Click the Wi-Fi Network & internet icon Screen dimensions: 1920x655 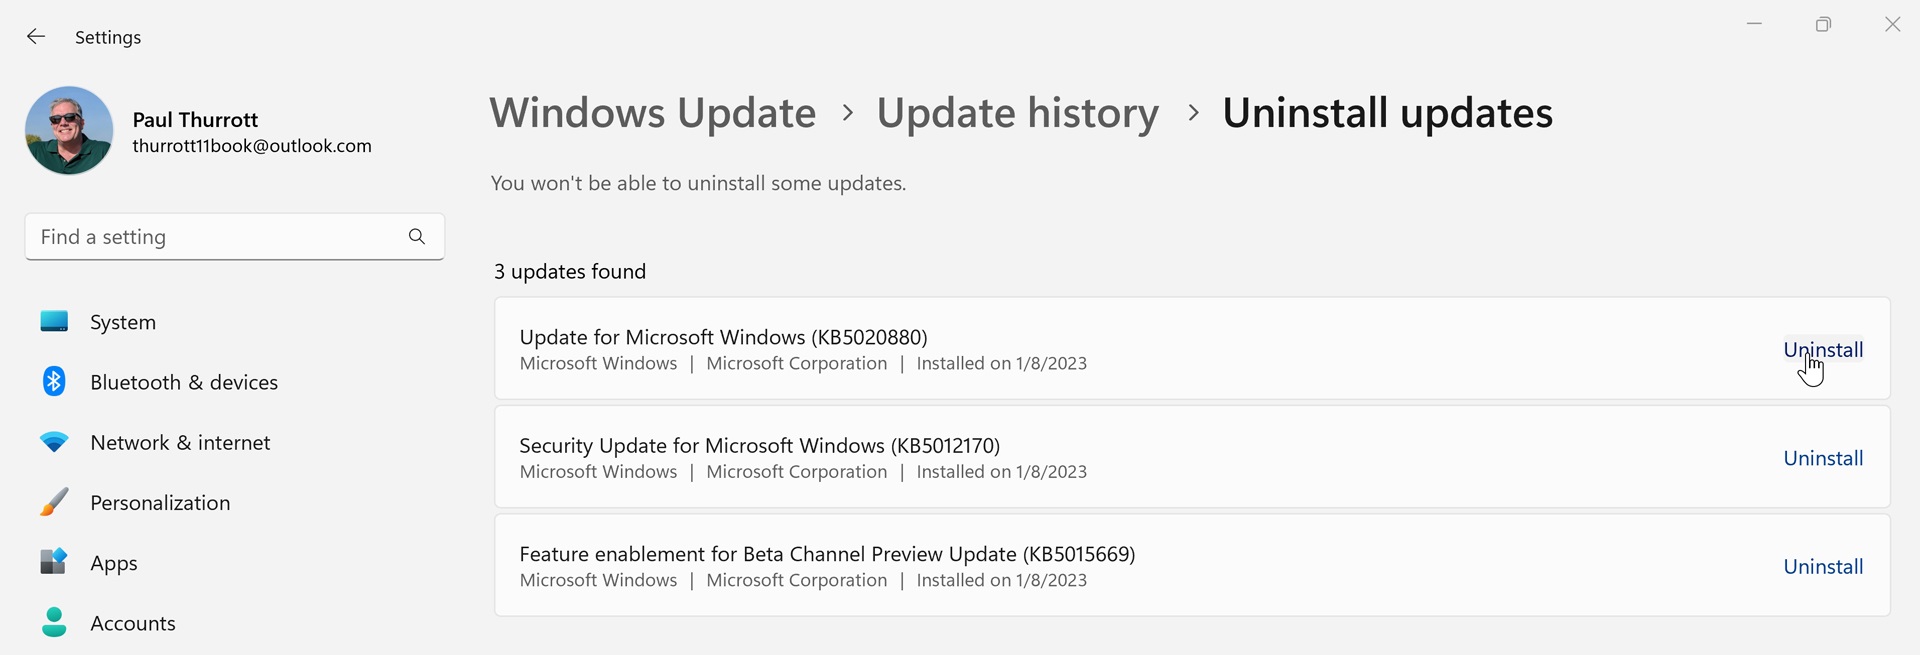coord(54,442)
